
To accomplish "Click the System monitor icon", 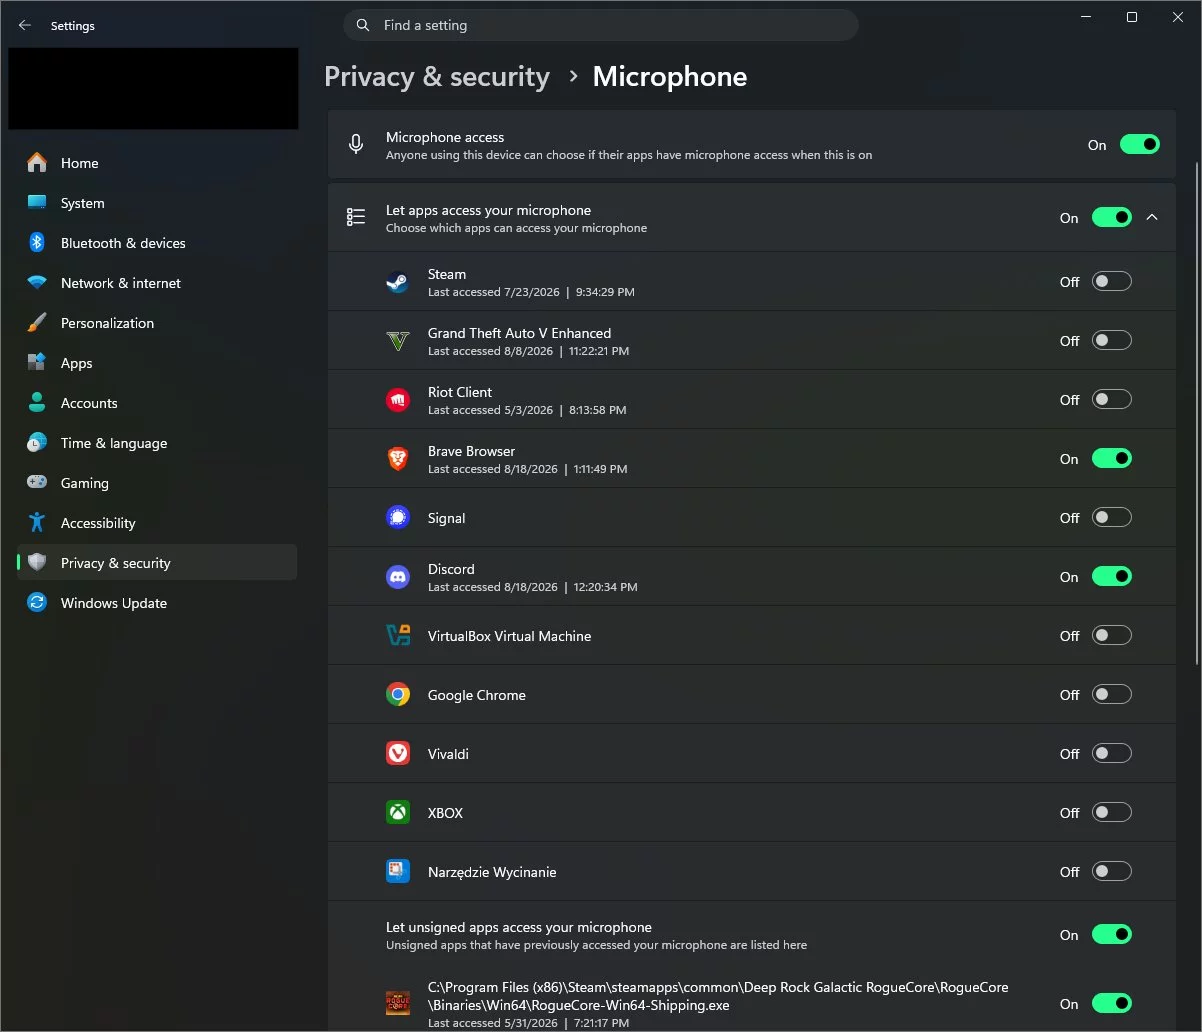I will 37,203.
